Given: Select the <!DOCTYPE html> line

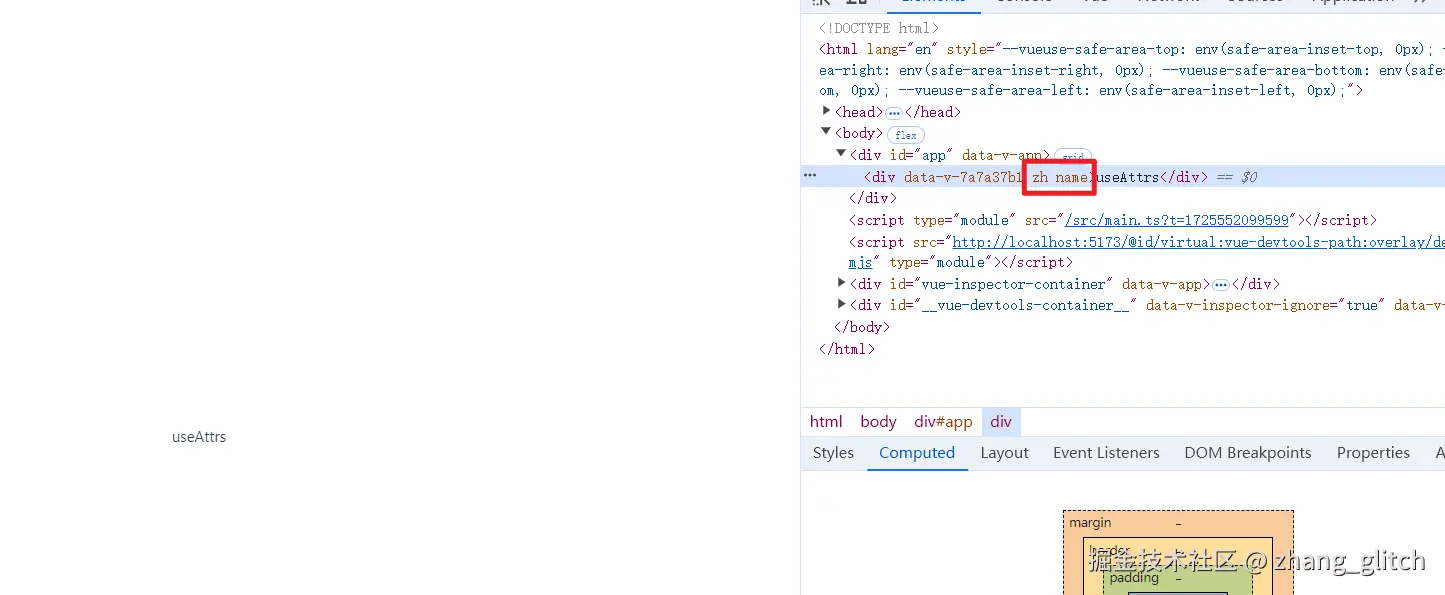Looking at the screenshot, I should click(x=879, y=28).
